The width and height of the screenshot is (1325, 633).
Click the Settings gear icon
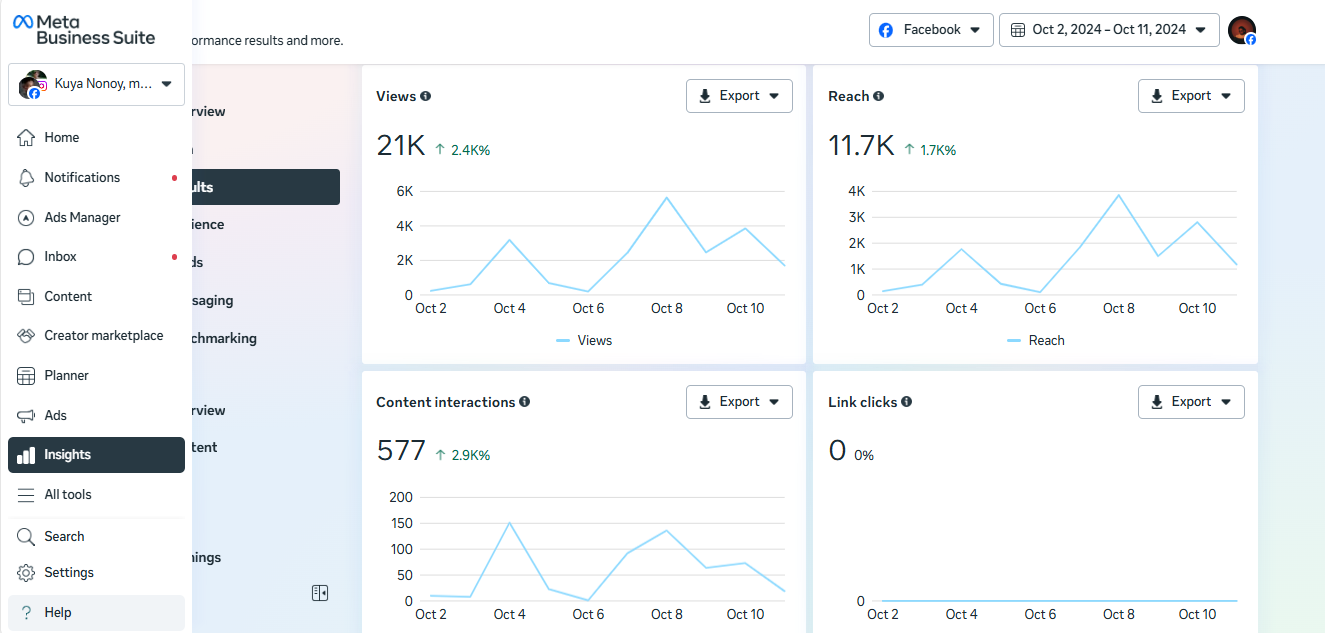click(x=26, y=573)
